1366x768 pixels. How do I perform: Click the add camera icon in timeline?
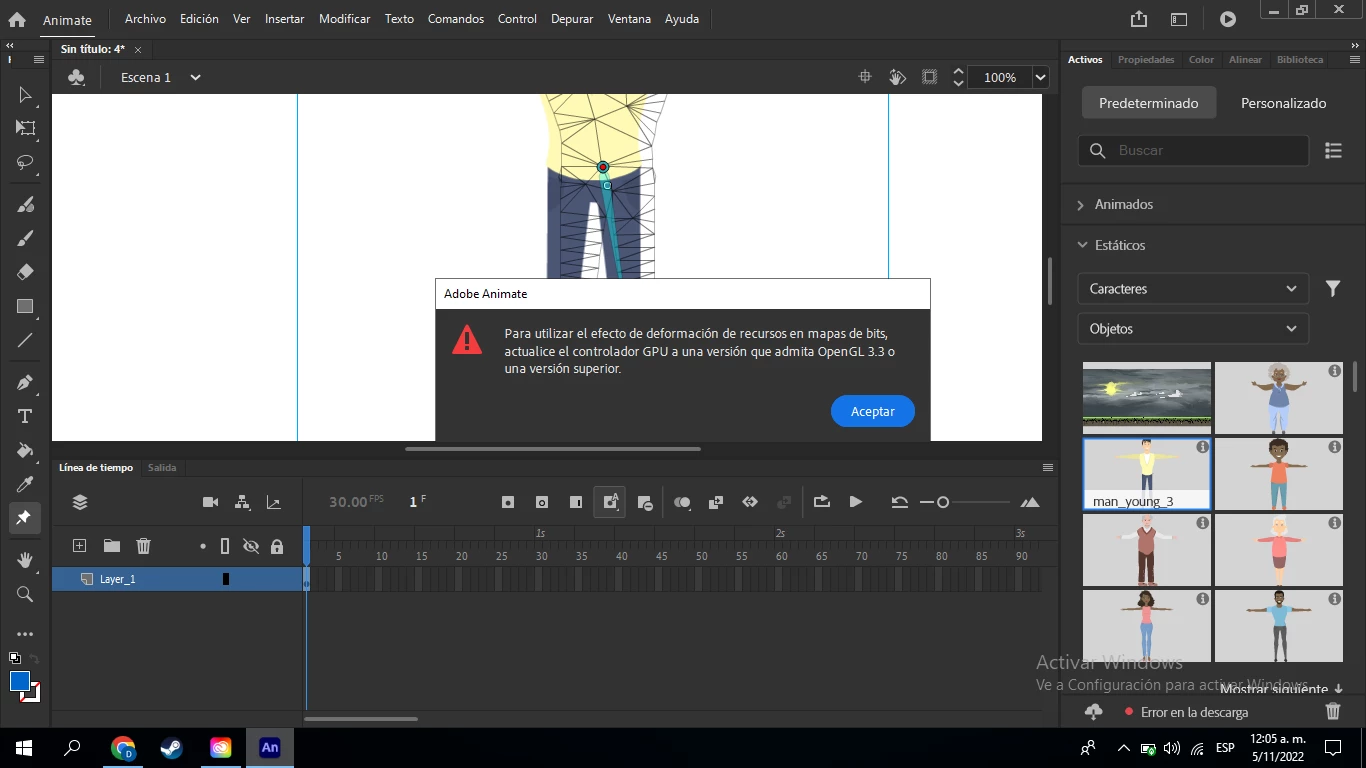(x=210, y=502)
